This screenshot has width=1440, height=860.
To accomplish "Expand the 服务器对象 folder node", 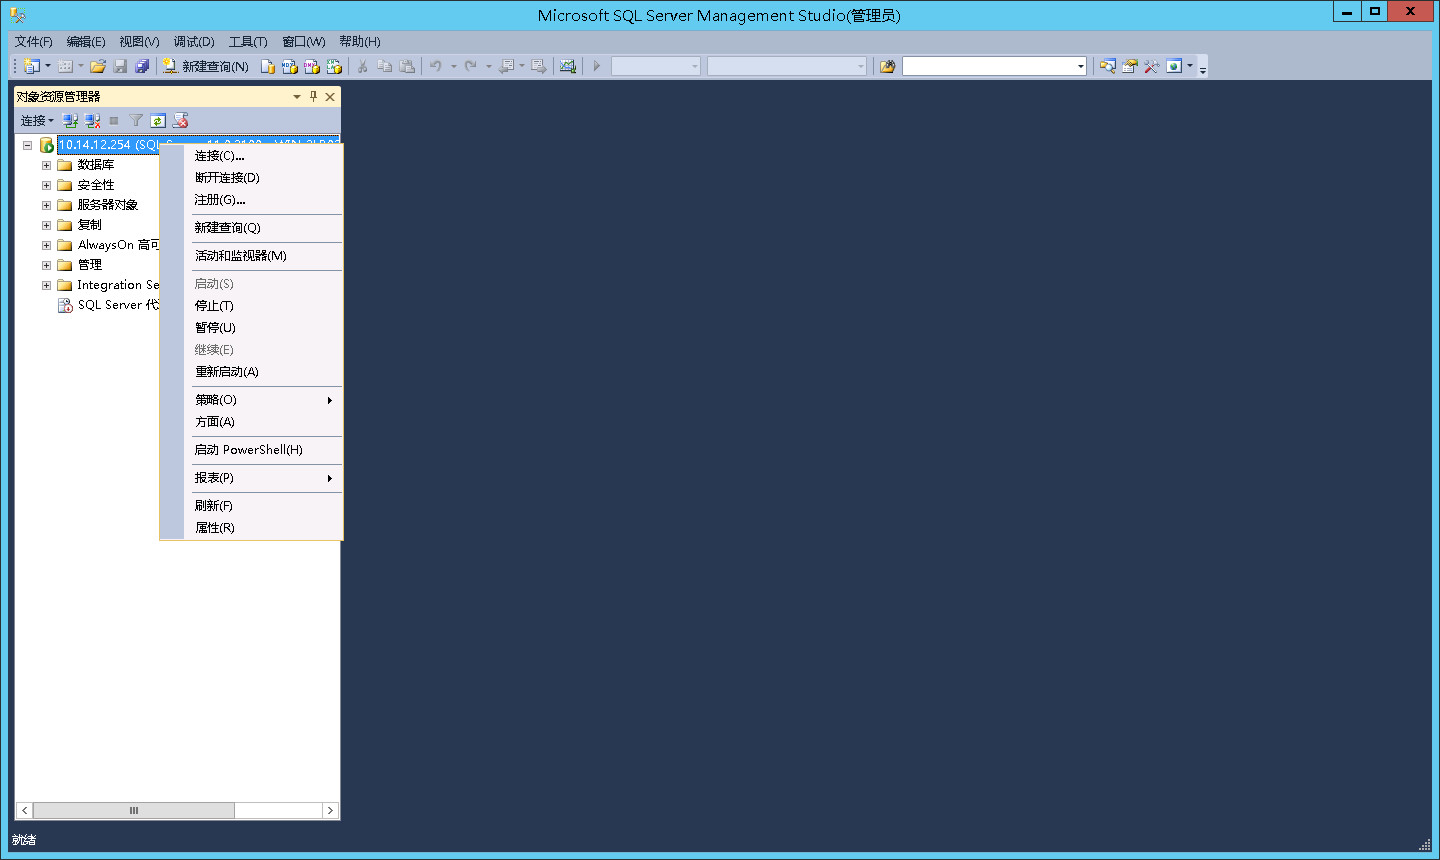I will (x=46, y=205).
